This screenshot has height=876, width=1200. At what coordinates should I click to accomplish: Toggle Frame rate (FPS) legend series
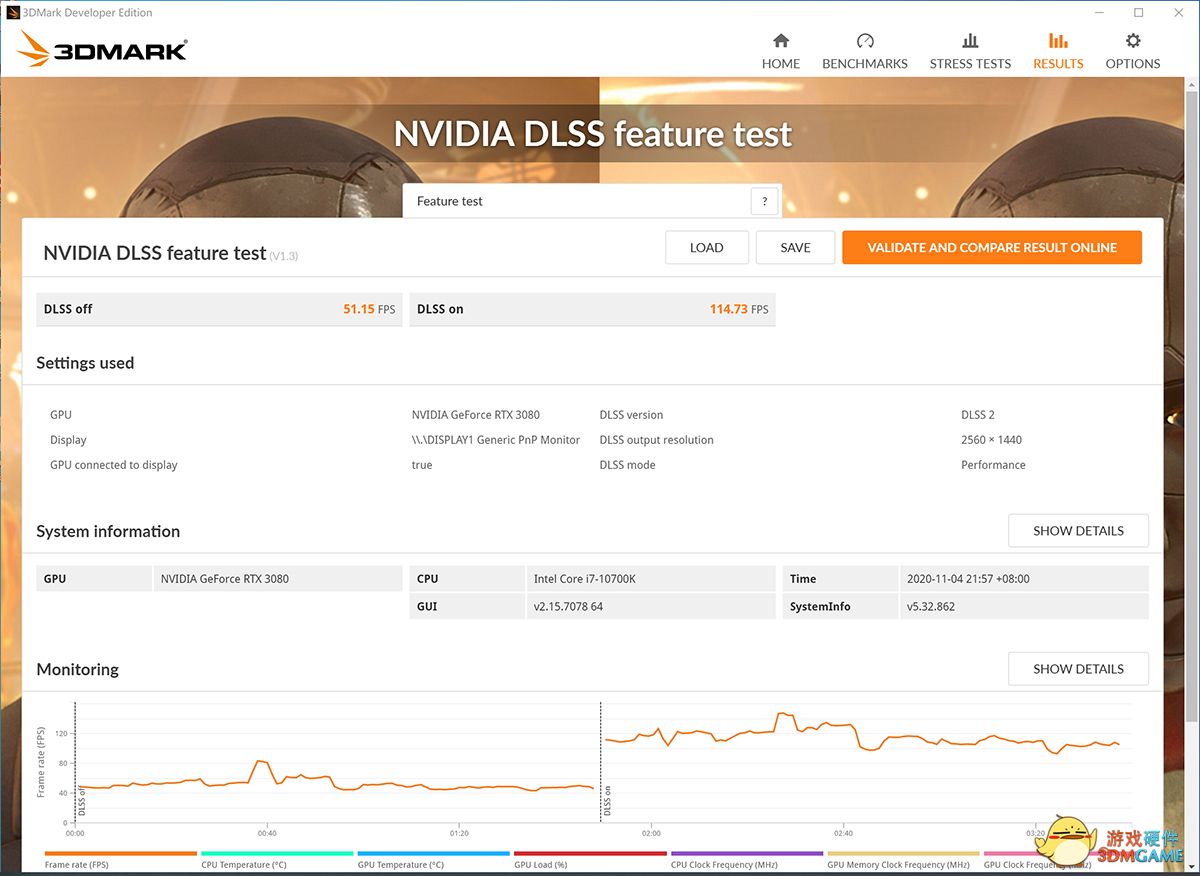click(121, 860)
